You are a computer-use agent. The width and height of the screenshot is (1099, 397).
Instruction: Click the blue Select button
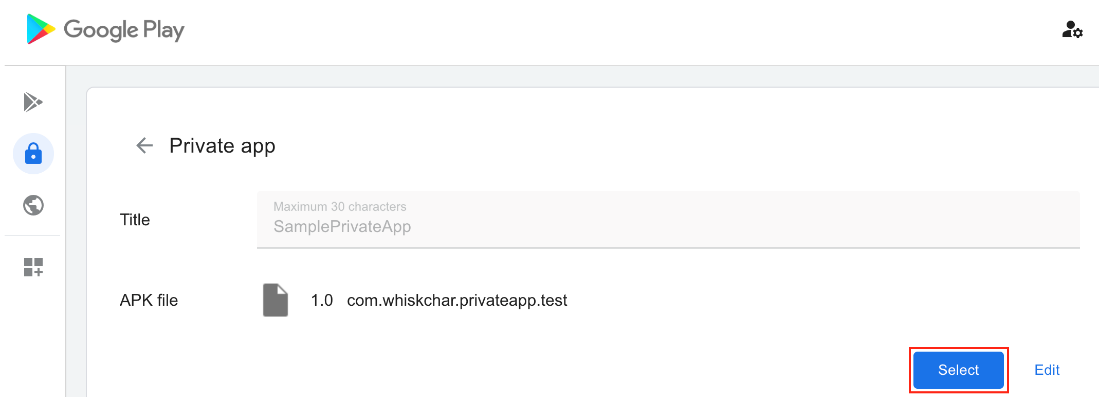[958, 370]
